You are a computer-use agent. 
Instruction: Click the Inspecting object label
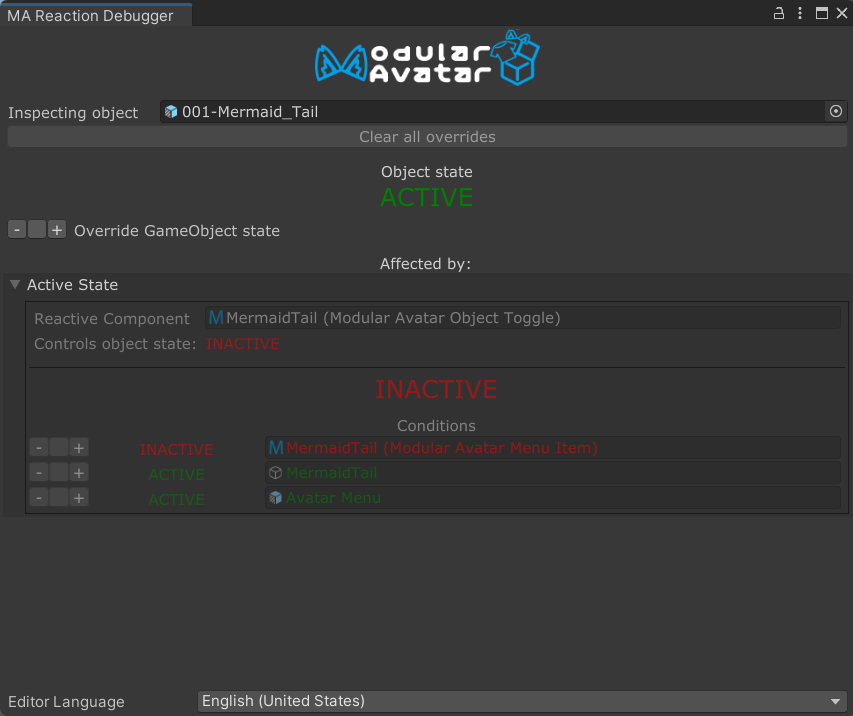pyautogui.click(x=73, y=113)
